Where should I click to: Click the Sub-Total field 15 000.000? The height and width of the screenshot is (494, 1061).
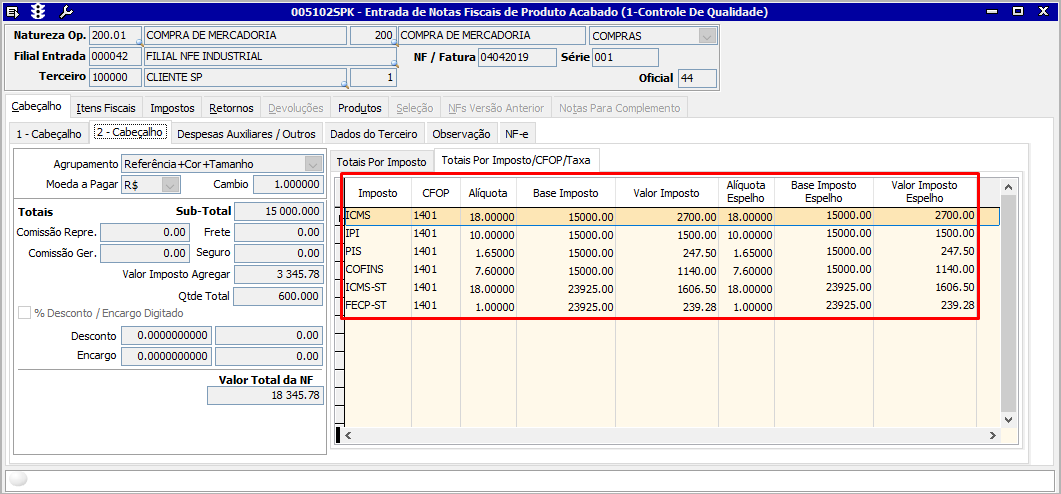click(278, 211)
